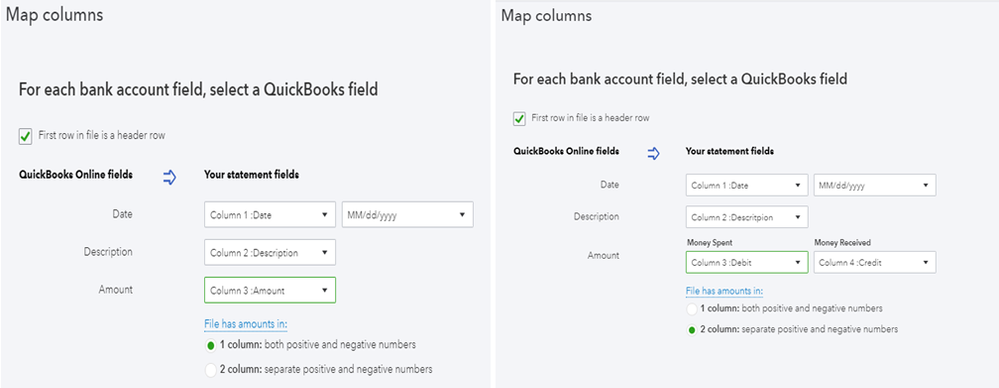Open Column 3 :Debit Money Spent dropdown
This screenshot has width=999, height=388.
click(x=747, y=262)
